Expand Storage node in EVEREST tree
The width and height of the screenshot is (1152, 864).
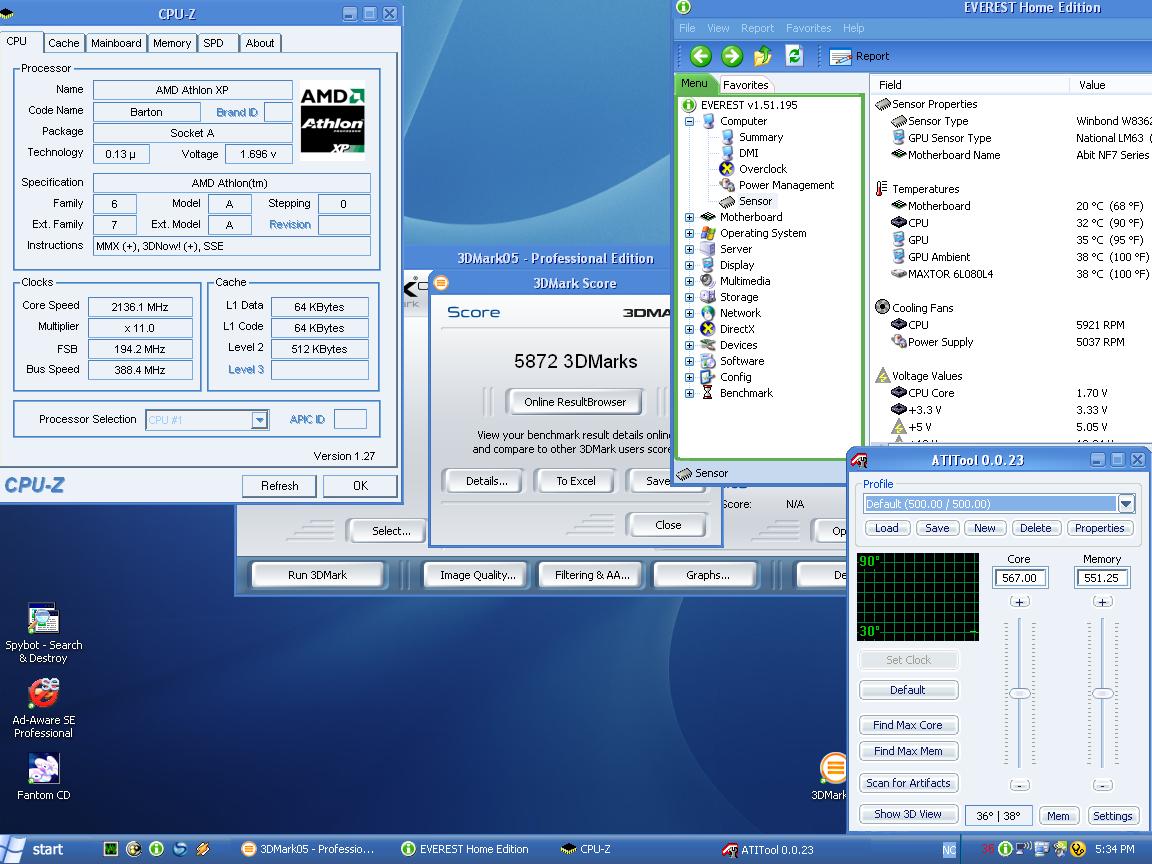click(x=689, y=298)
